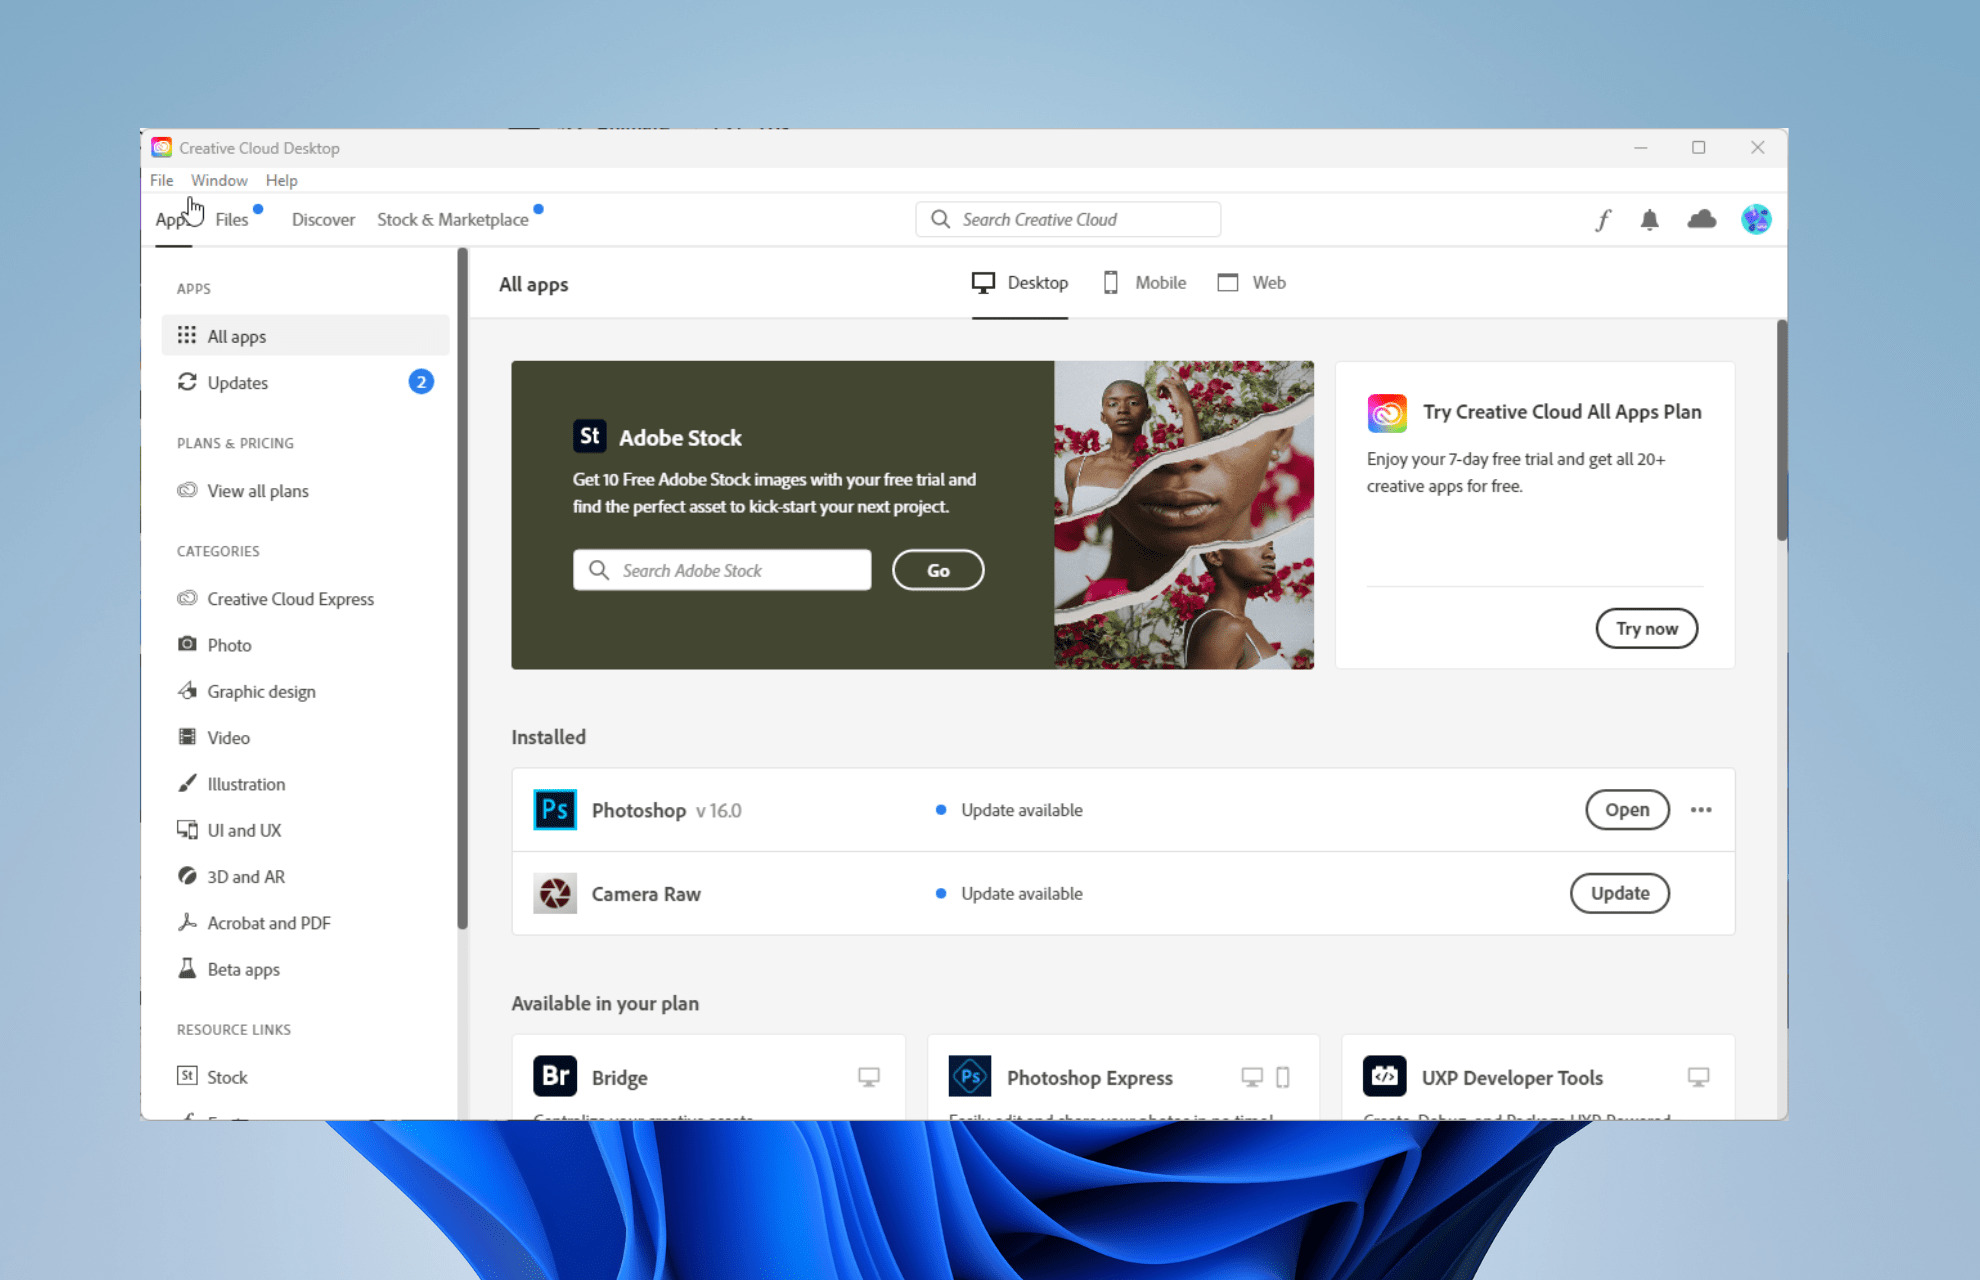
Task: Click the desktop platform icon on the UXP Developer Tools card
Action: pos(1698,1077)
